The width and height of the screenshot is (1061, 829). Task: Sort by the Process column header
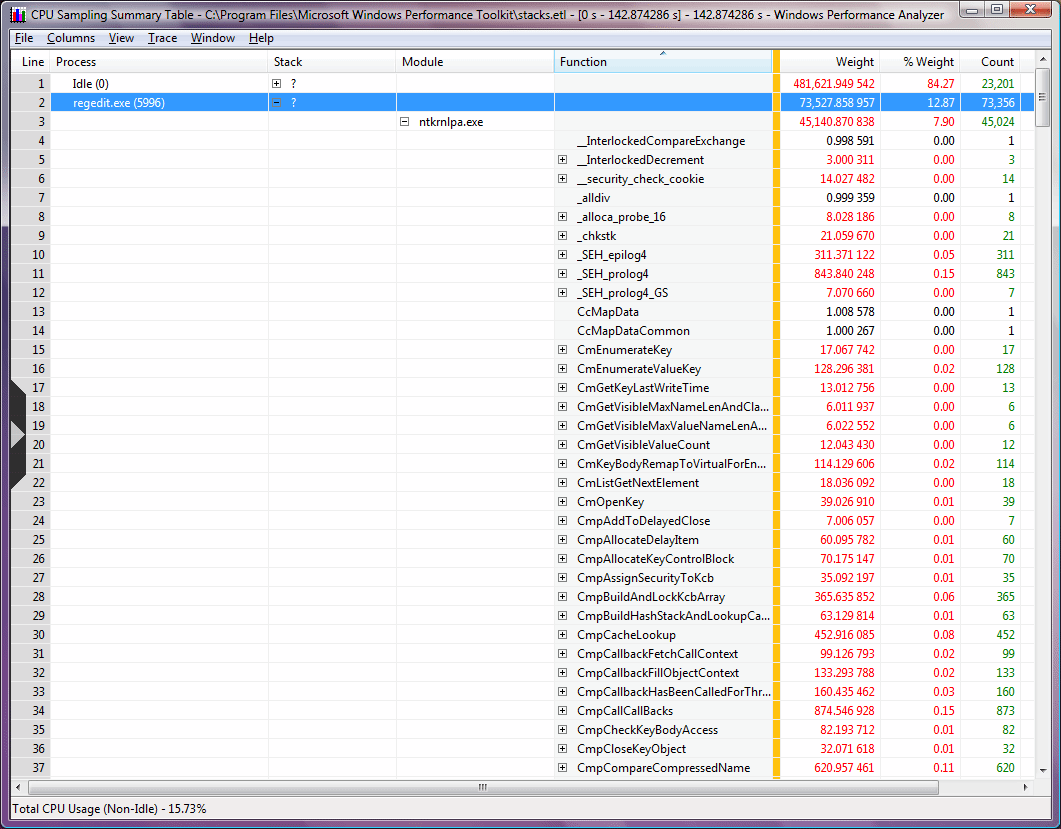(160, 62)
